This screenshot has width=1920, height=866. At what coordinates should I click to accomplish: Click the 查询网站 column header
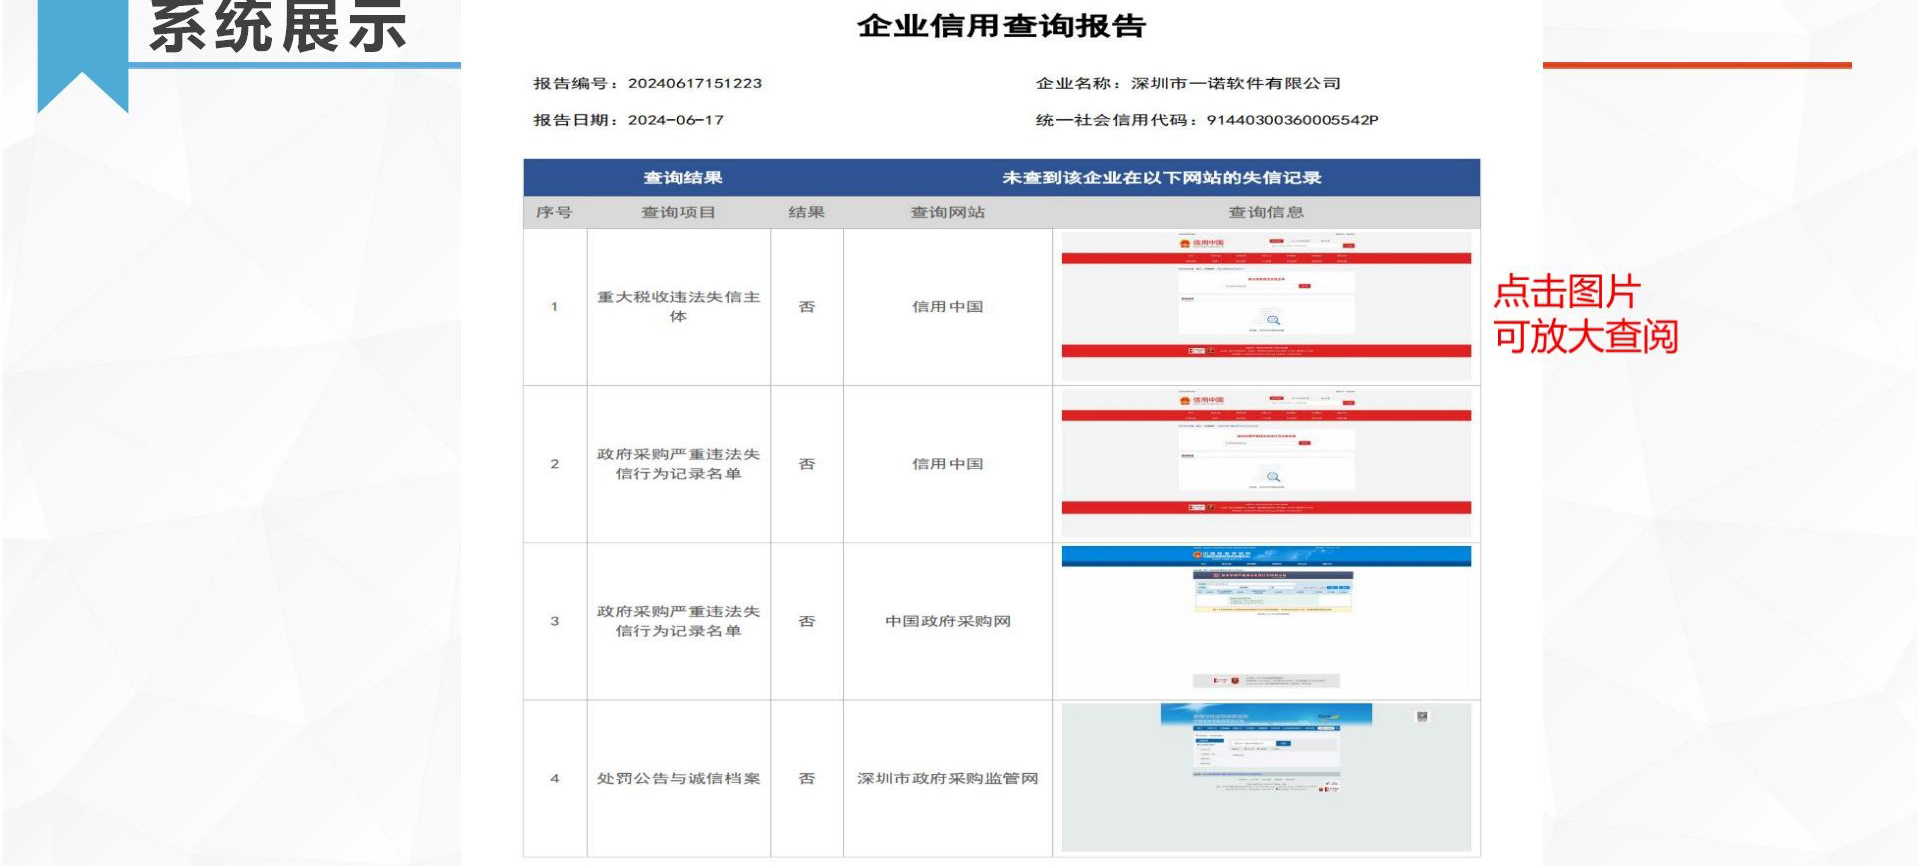948,212
